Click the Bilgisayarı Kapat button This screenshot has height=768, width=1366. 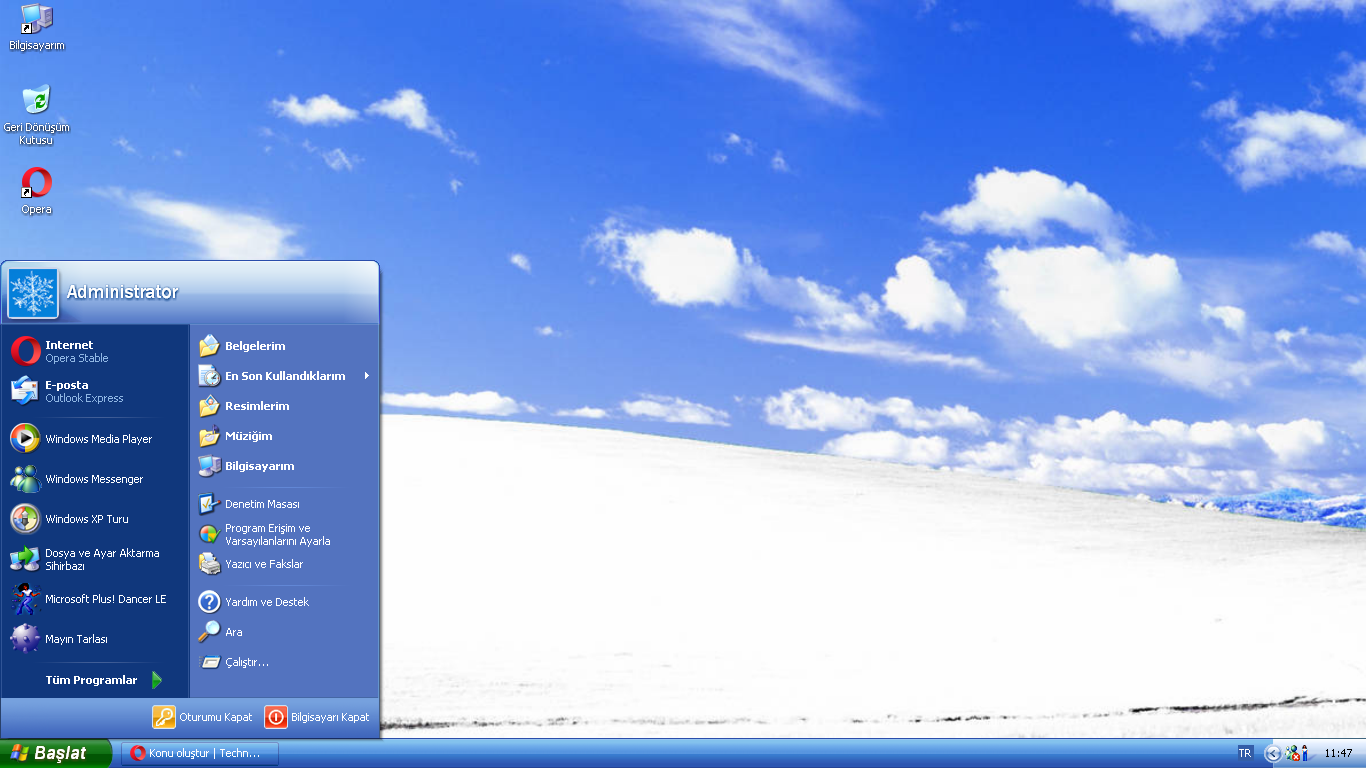tap(317, 717)
